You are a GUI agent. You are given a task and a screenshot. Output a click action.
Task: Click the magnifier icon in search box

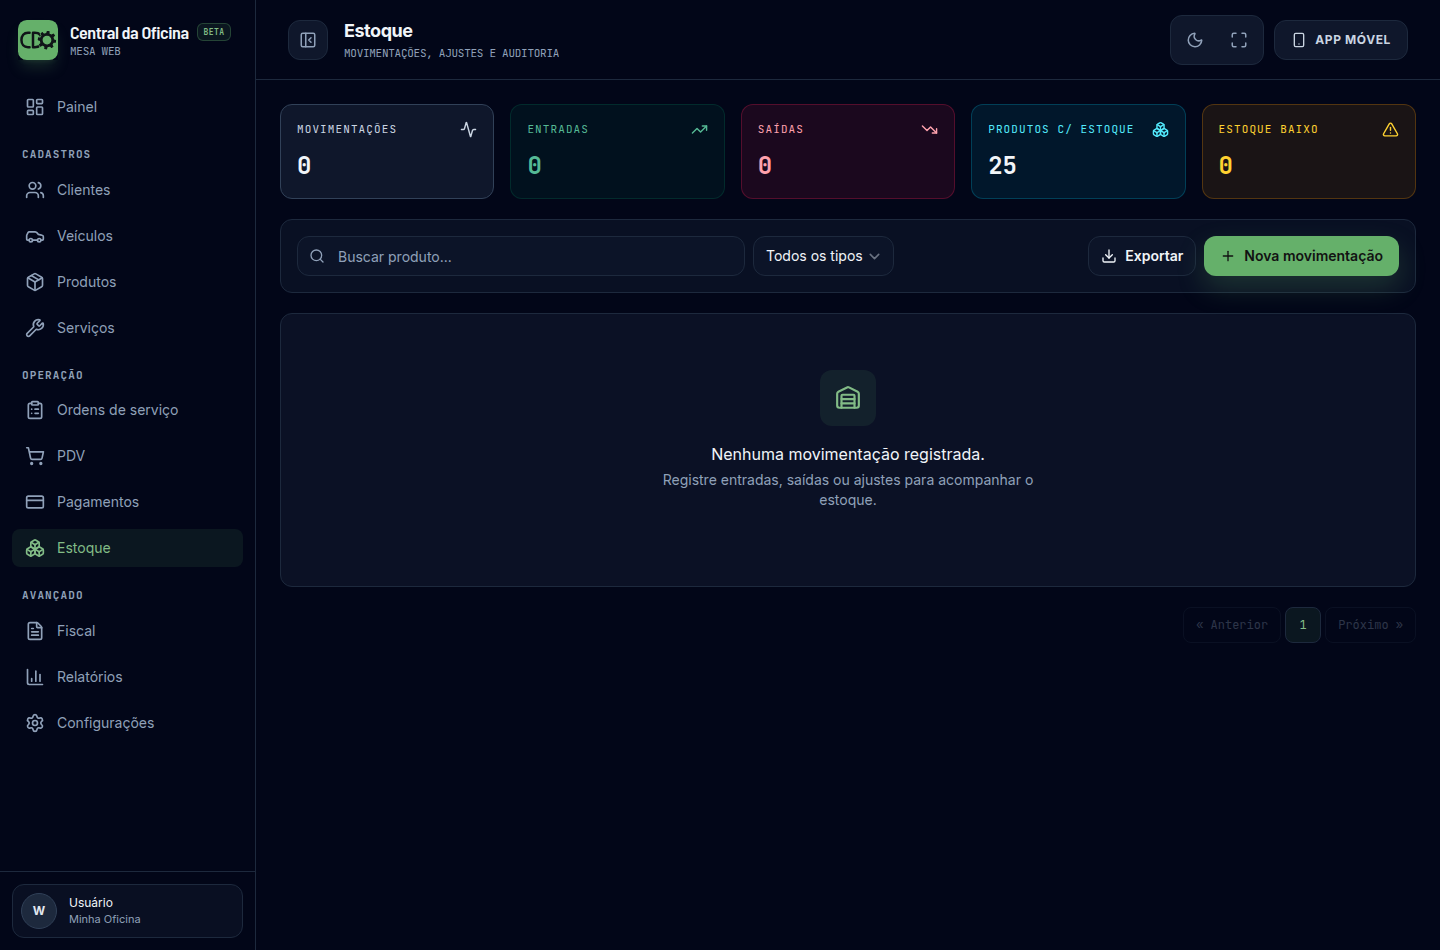pyautogui.click(x=317, y=256)
